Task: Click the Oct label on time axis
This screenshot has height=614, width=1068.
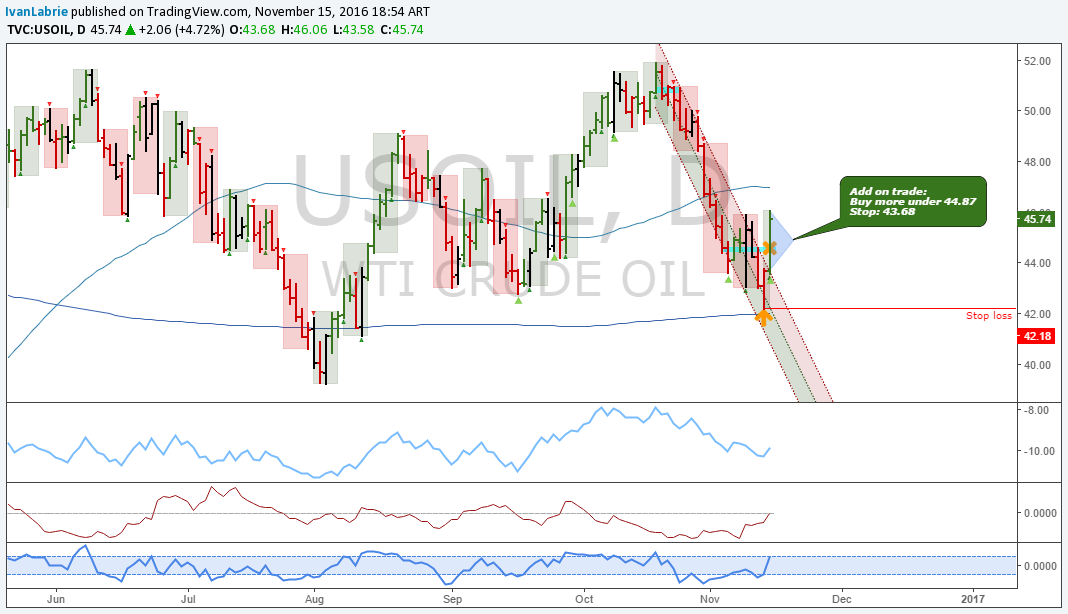Action: click(584, 599)
